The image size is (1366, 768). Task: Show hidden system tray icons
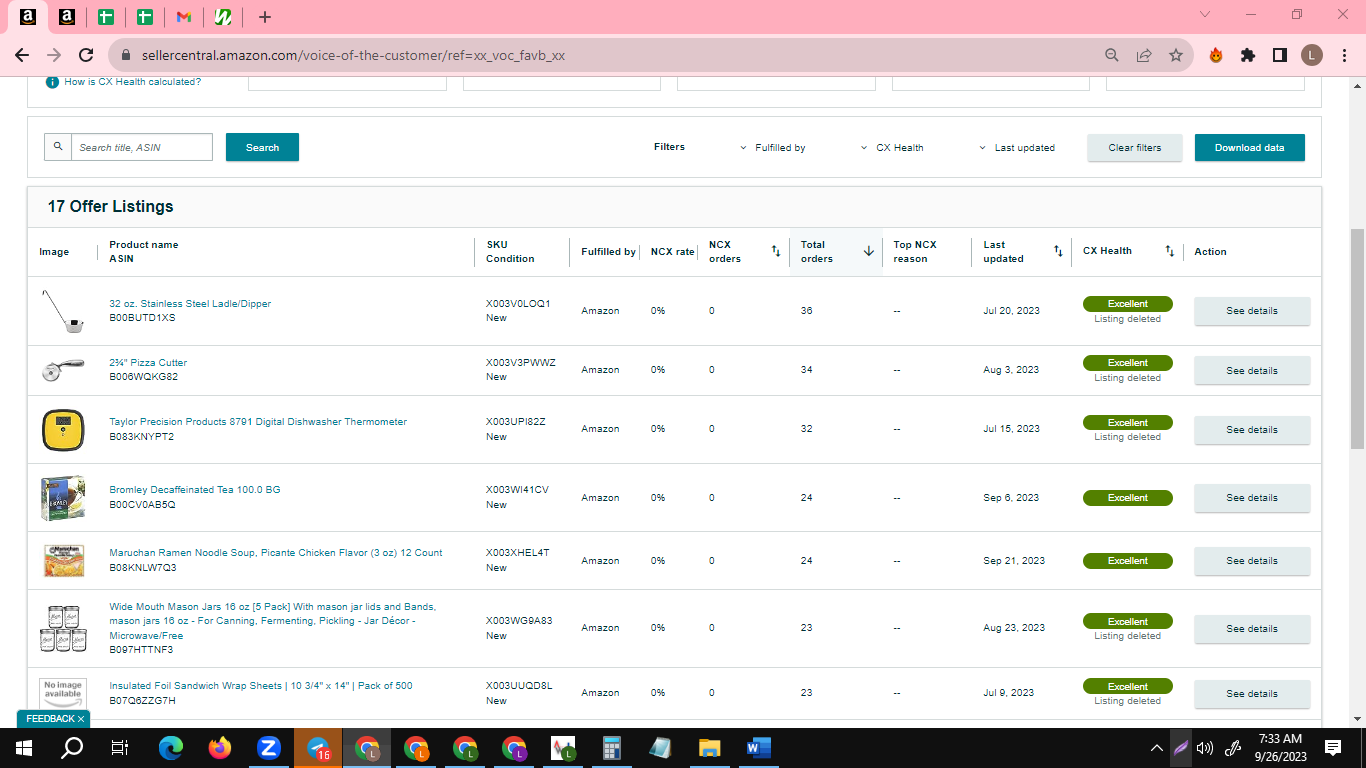pos(1157,747)
